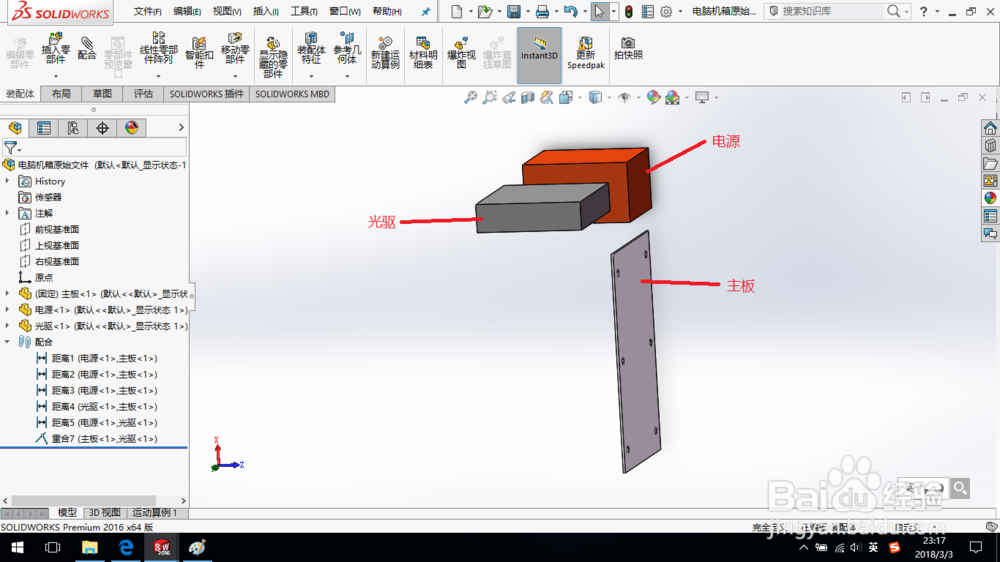Open Assembly Features tool
The height and width of the screenshot is (562, 1000).
311,48
